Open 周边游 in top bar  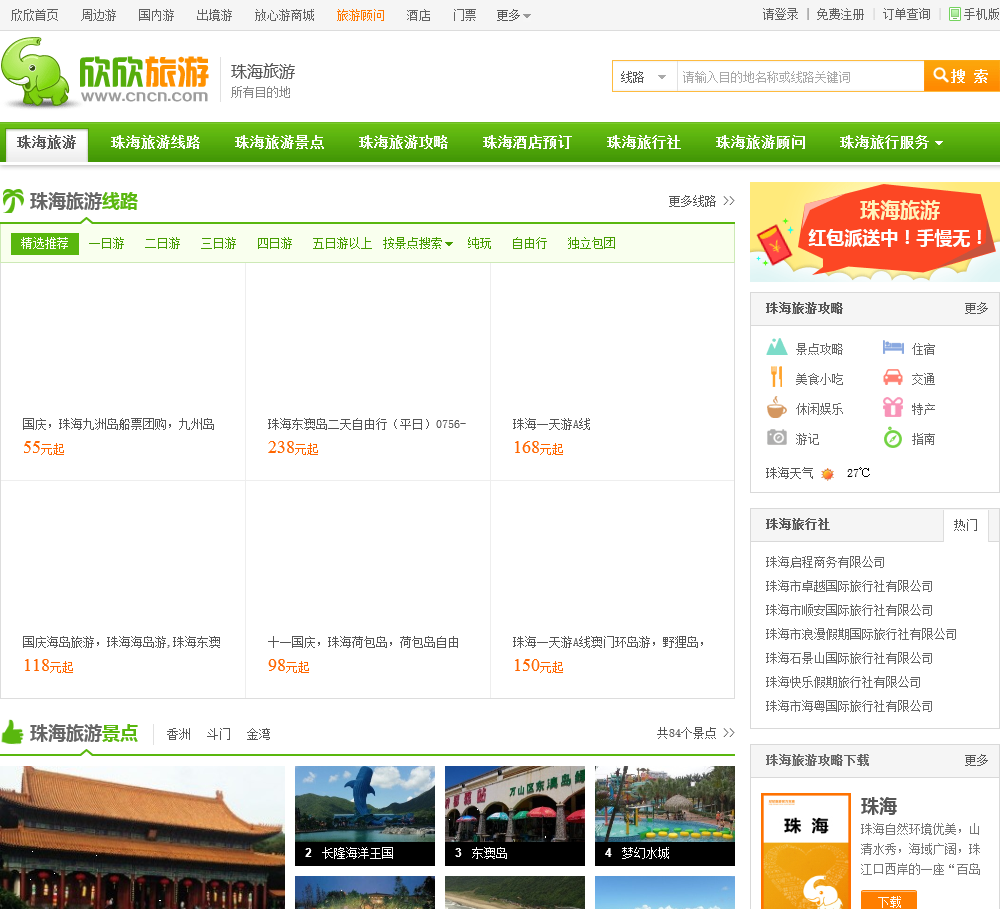click(98, 15)
